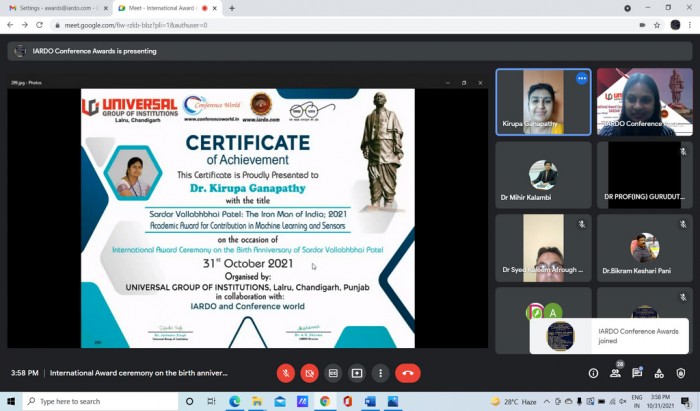The width and height of the screenshot is (700, 411).
Task: Open the more options three-dot menu
Action: point(380,373)
